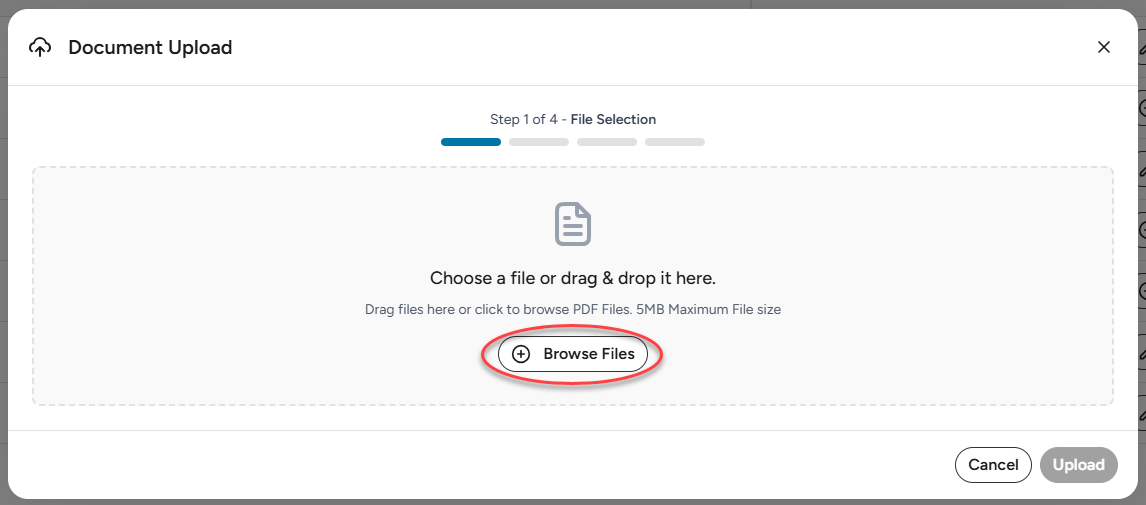Click the document file icon in drop zone
Image resolution: width=1146 pixels, height=505 pixels.
pos(573,224)
